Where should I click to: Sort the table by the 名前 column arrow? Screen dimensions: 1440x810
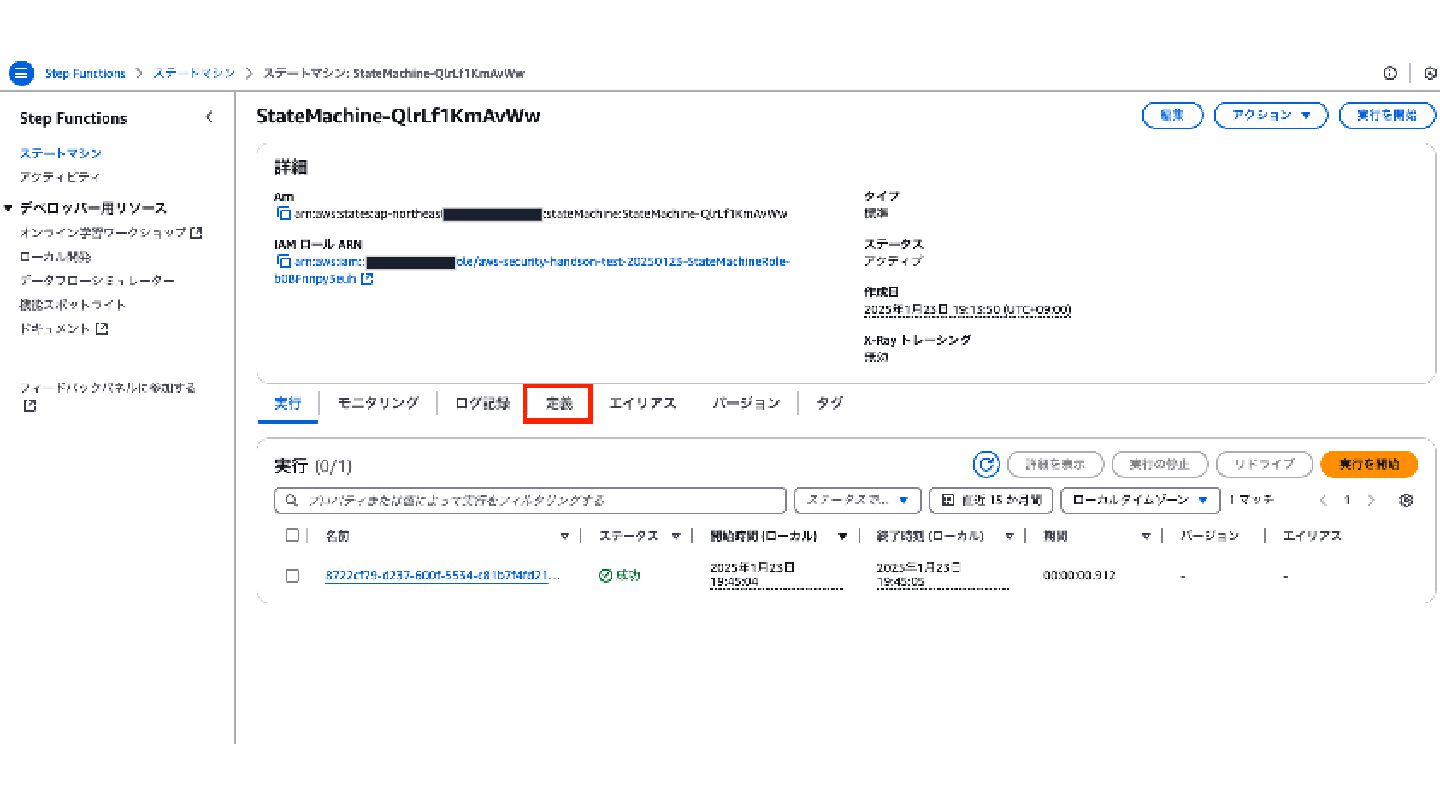[x=565, y=536]
